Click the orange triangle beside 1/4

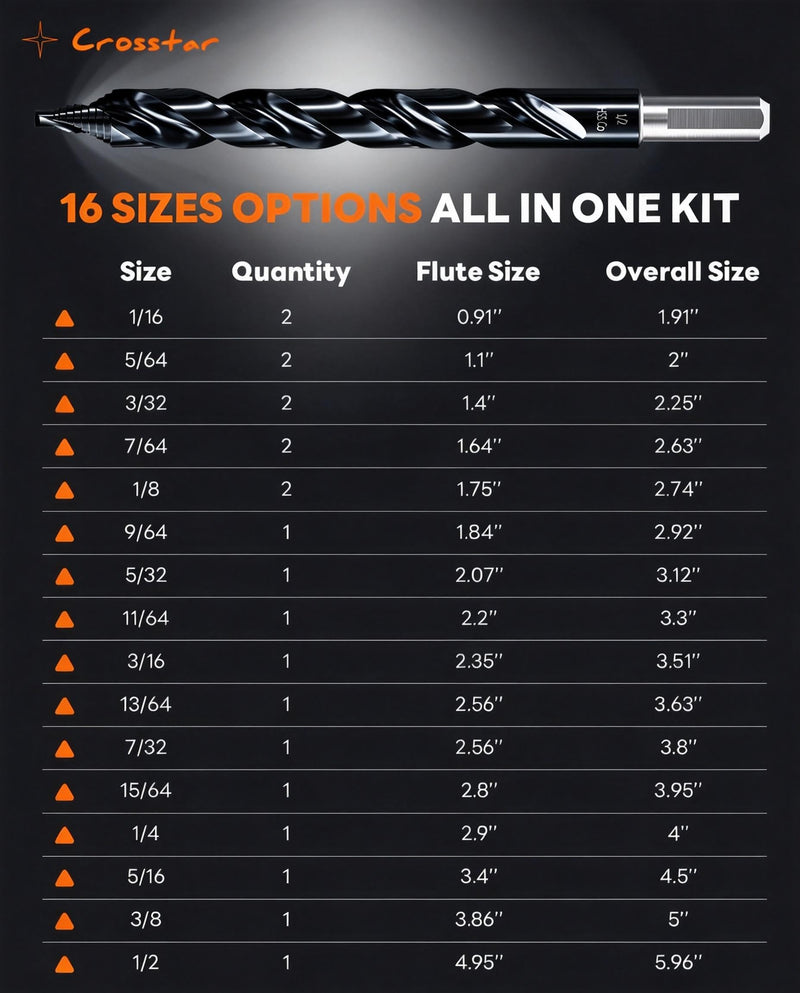coord(65,835)
